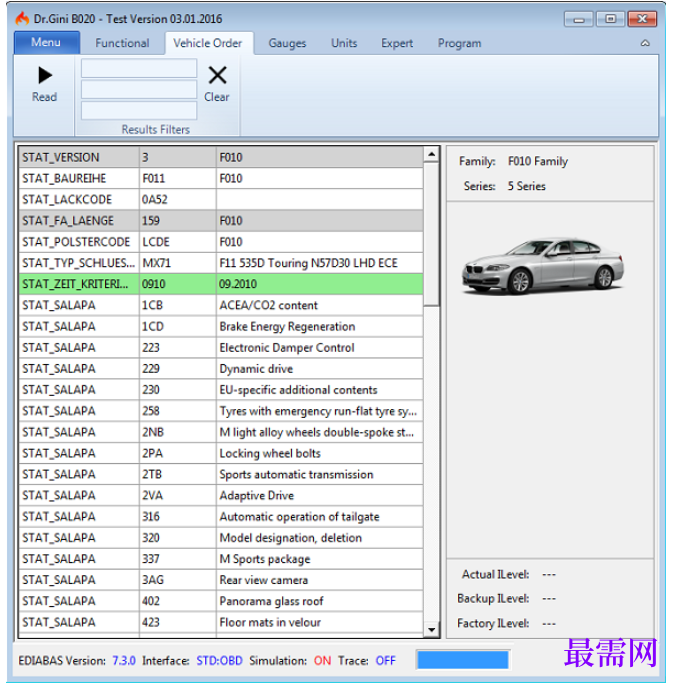The width and height of the screenshot is (676, 684).
Task: Click the table's vertical scrollbar thumb
Action: [x=431, y=234]
